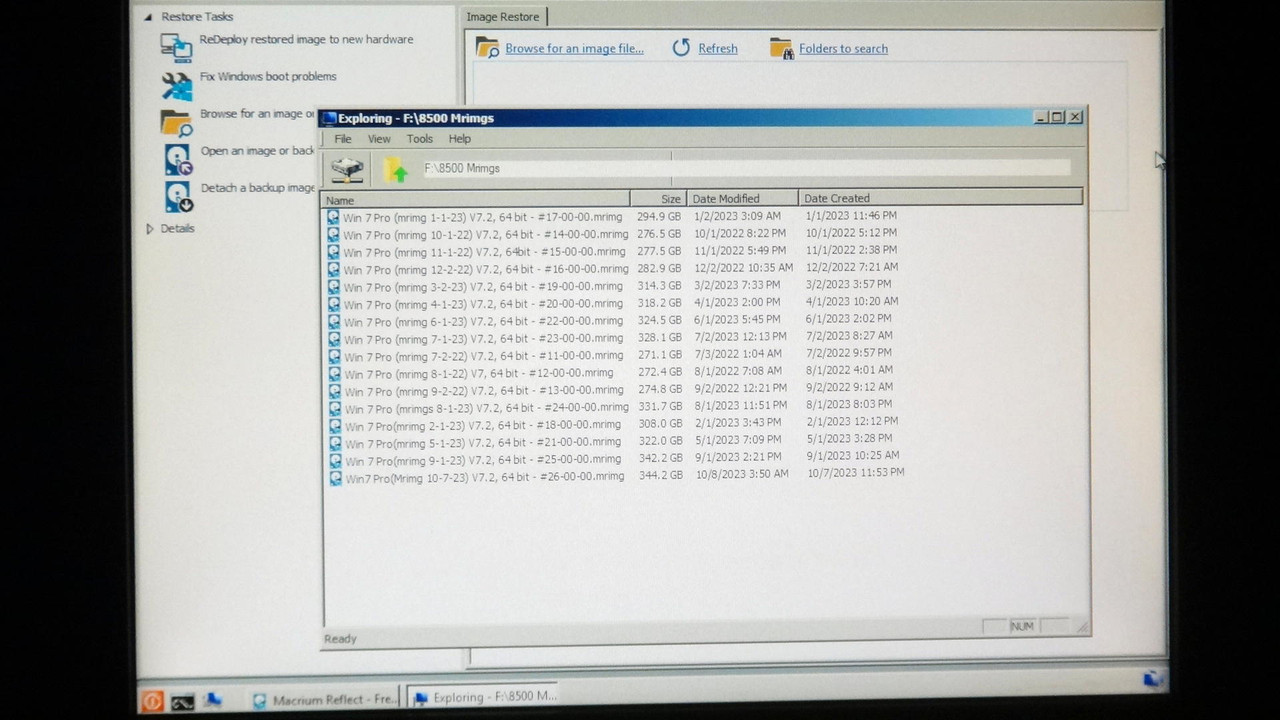
Task: Open the Tools menu
Action: click(x=420, y=139)
